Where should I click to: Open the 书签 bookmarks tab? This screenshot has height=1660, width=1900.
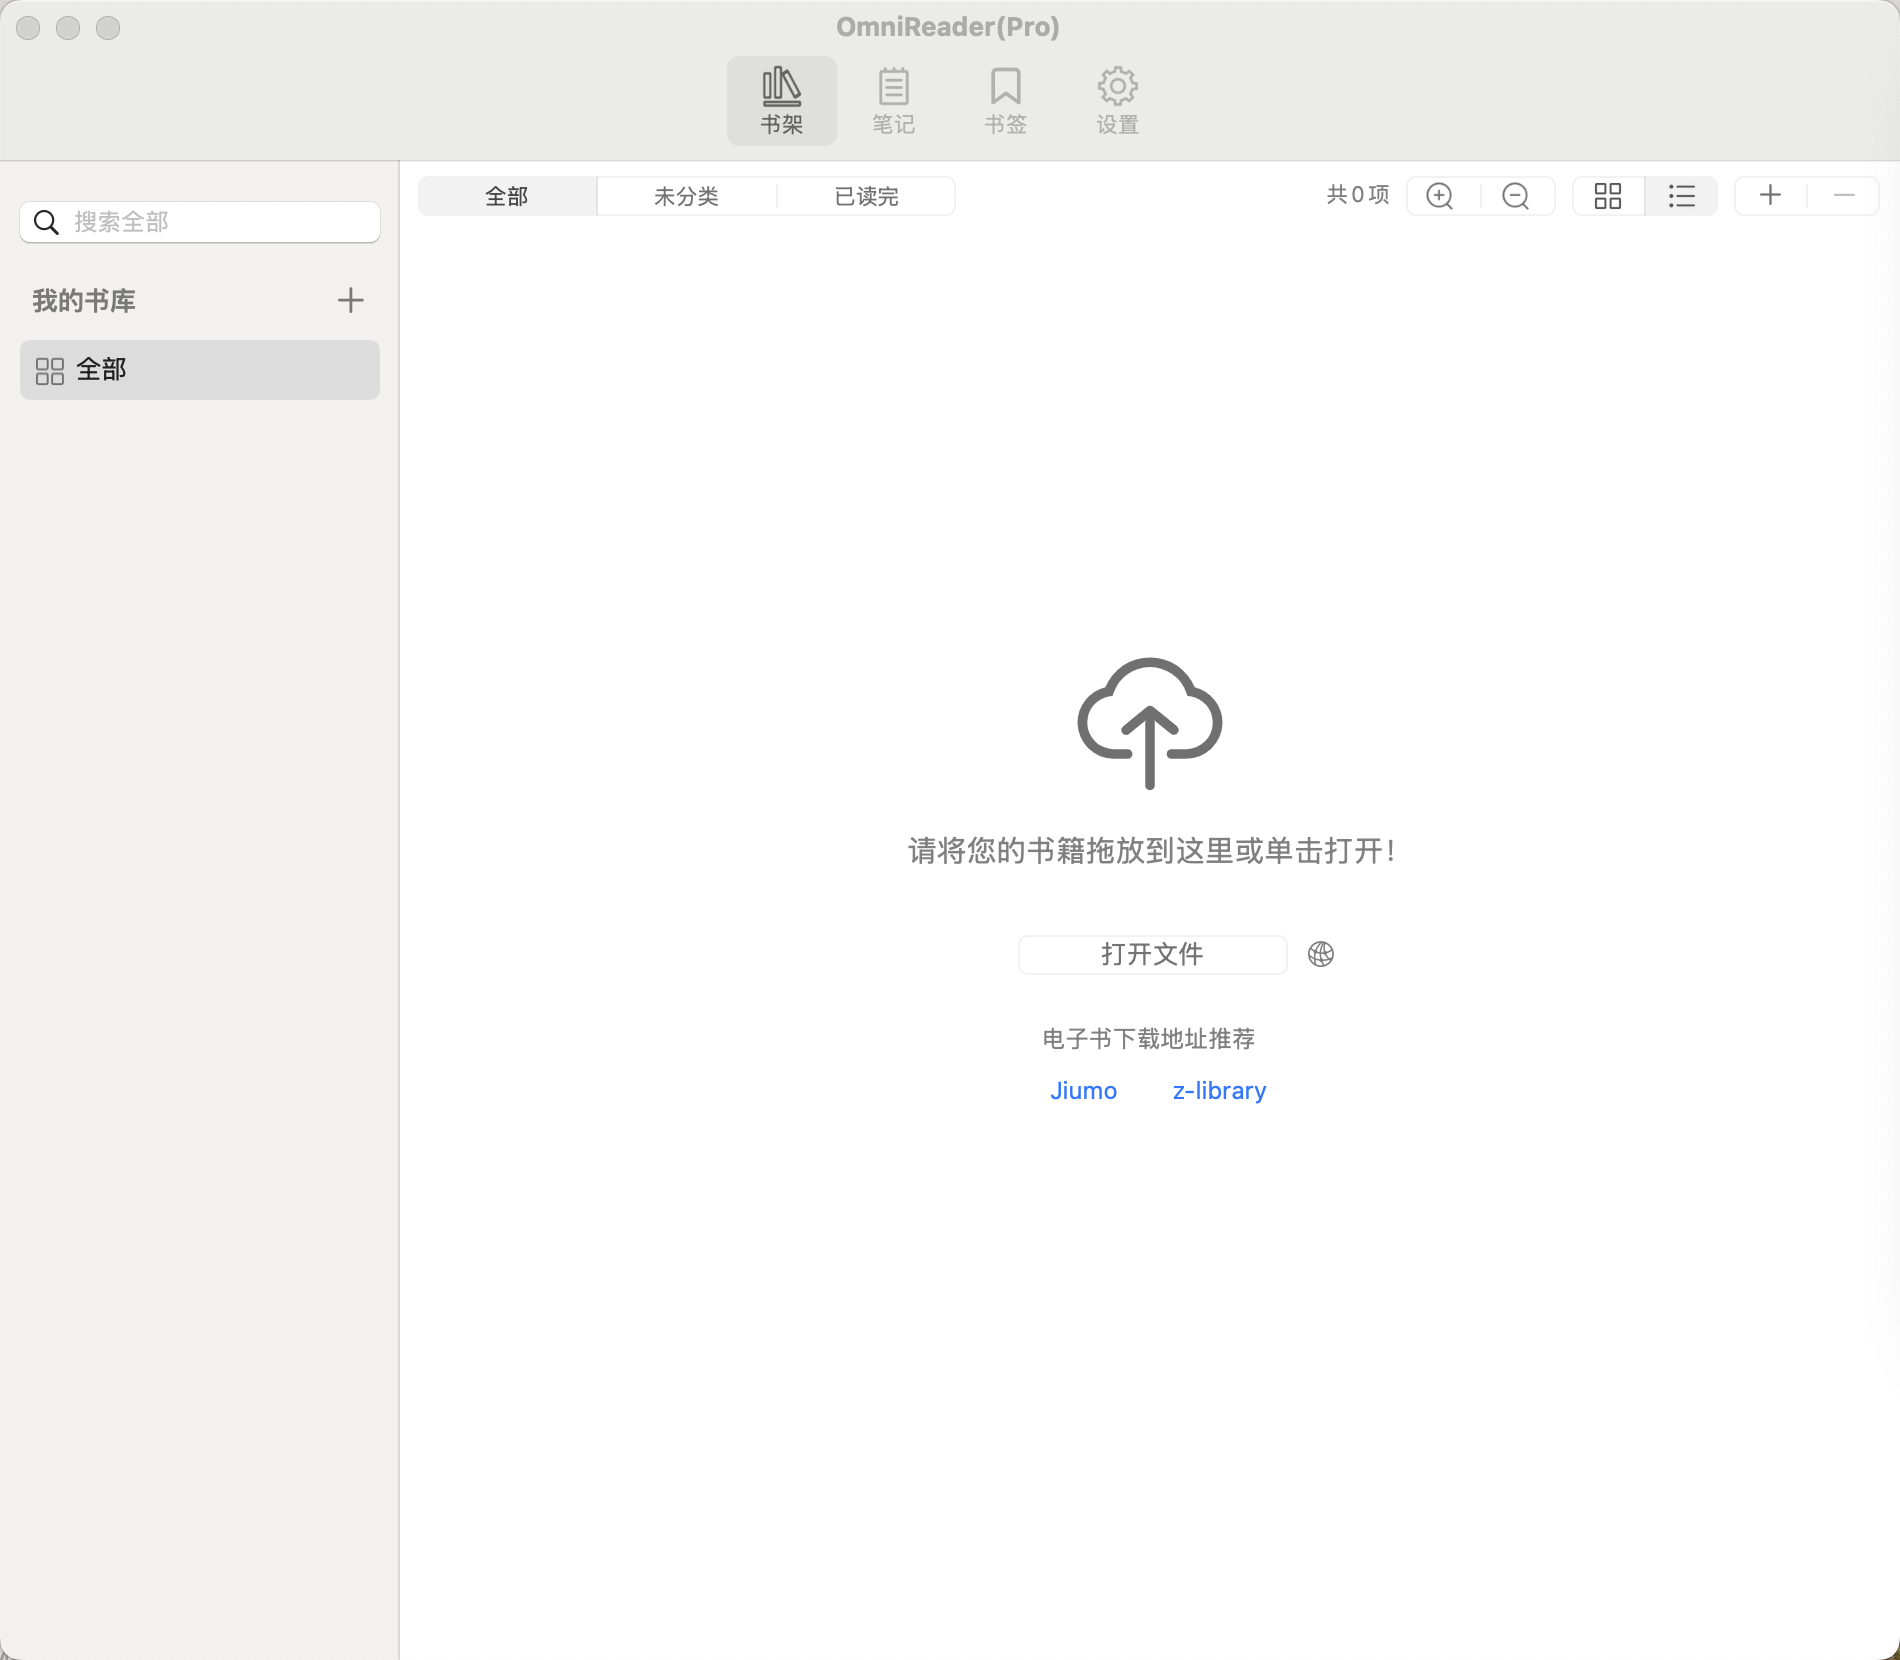click(x=1005, y=101)
